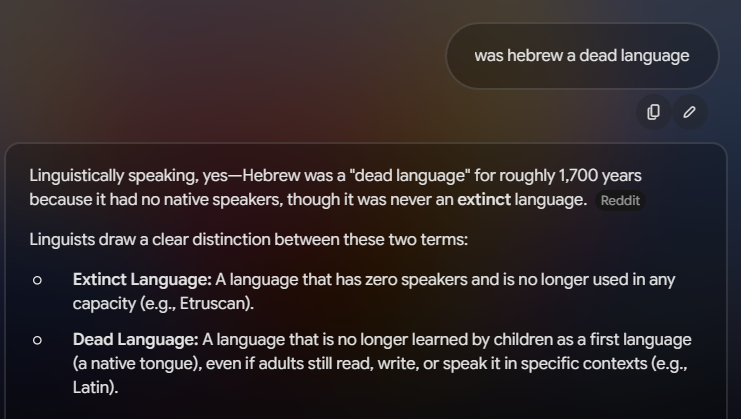Select the 'was hebrew a dead language' message bubble
This screenshot has height=419, width=741.
582,56
